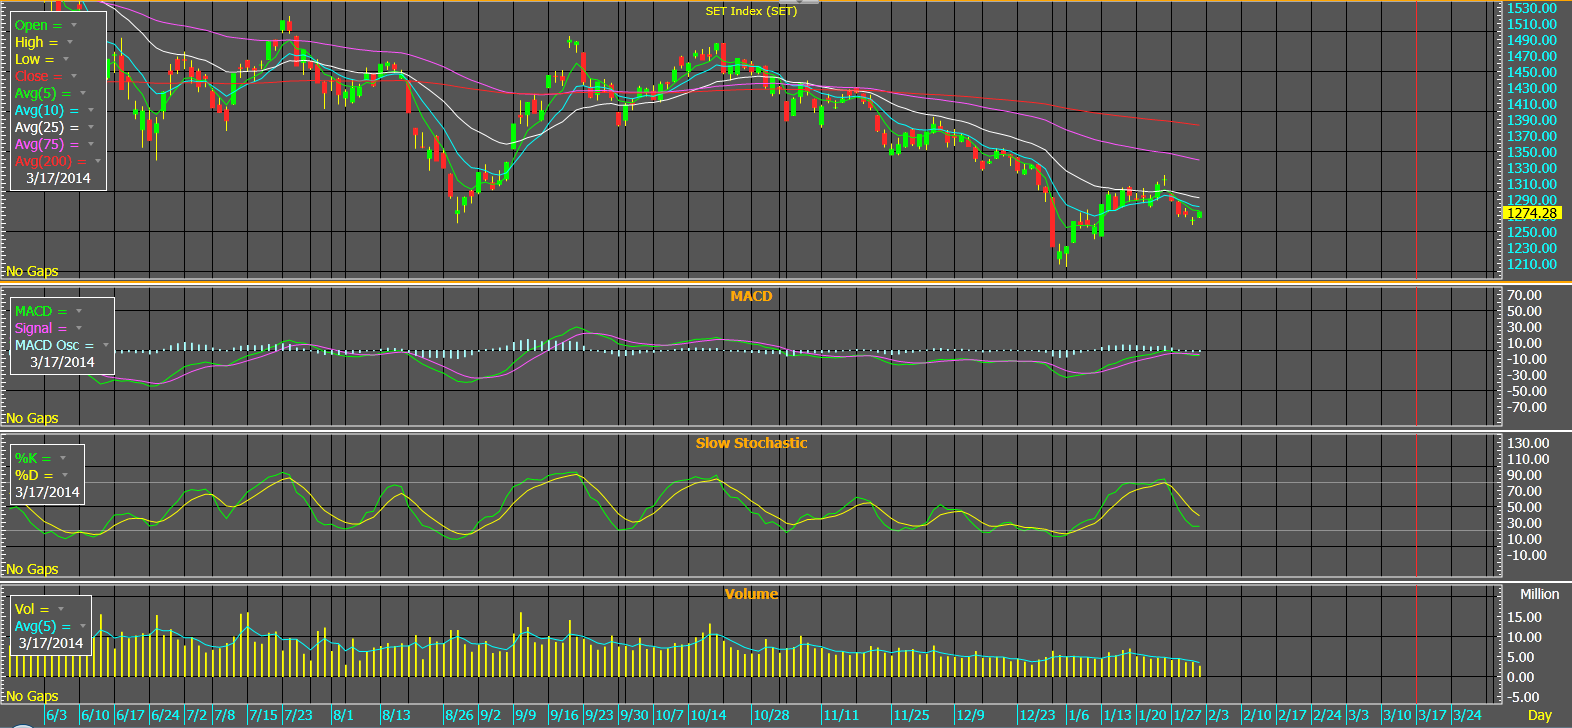Click the 1410.00 price axis value
The image size is (1572, 728).
(x=1532, y=104)
